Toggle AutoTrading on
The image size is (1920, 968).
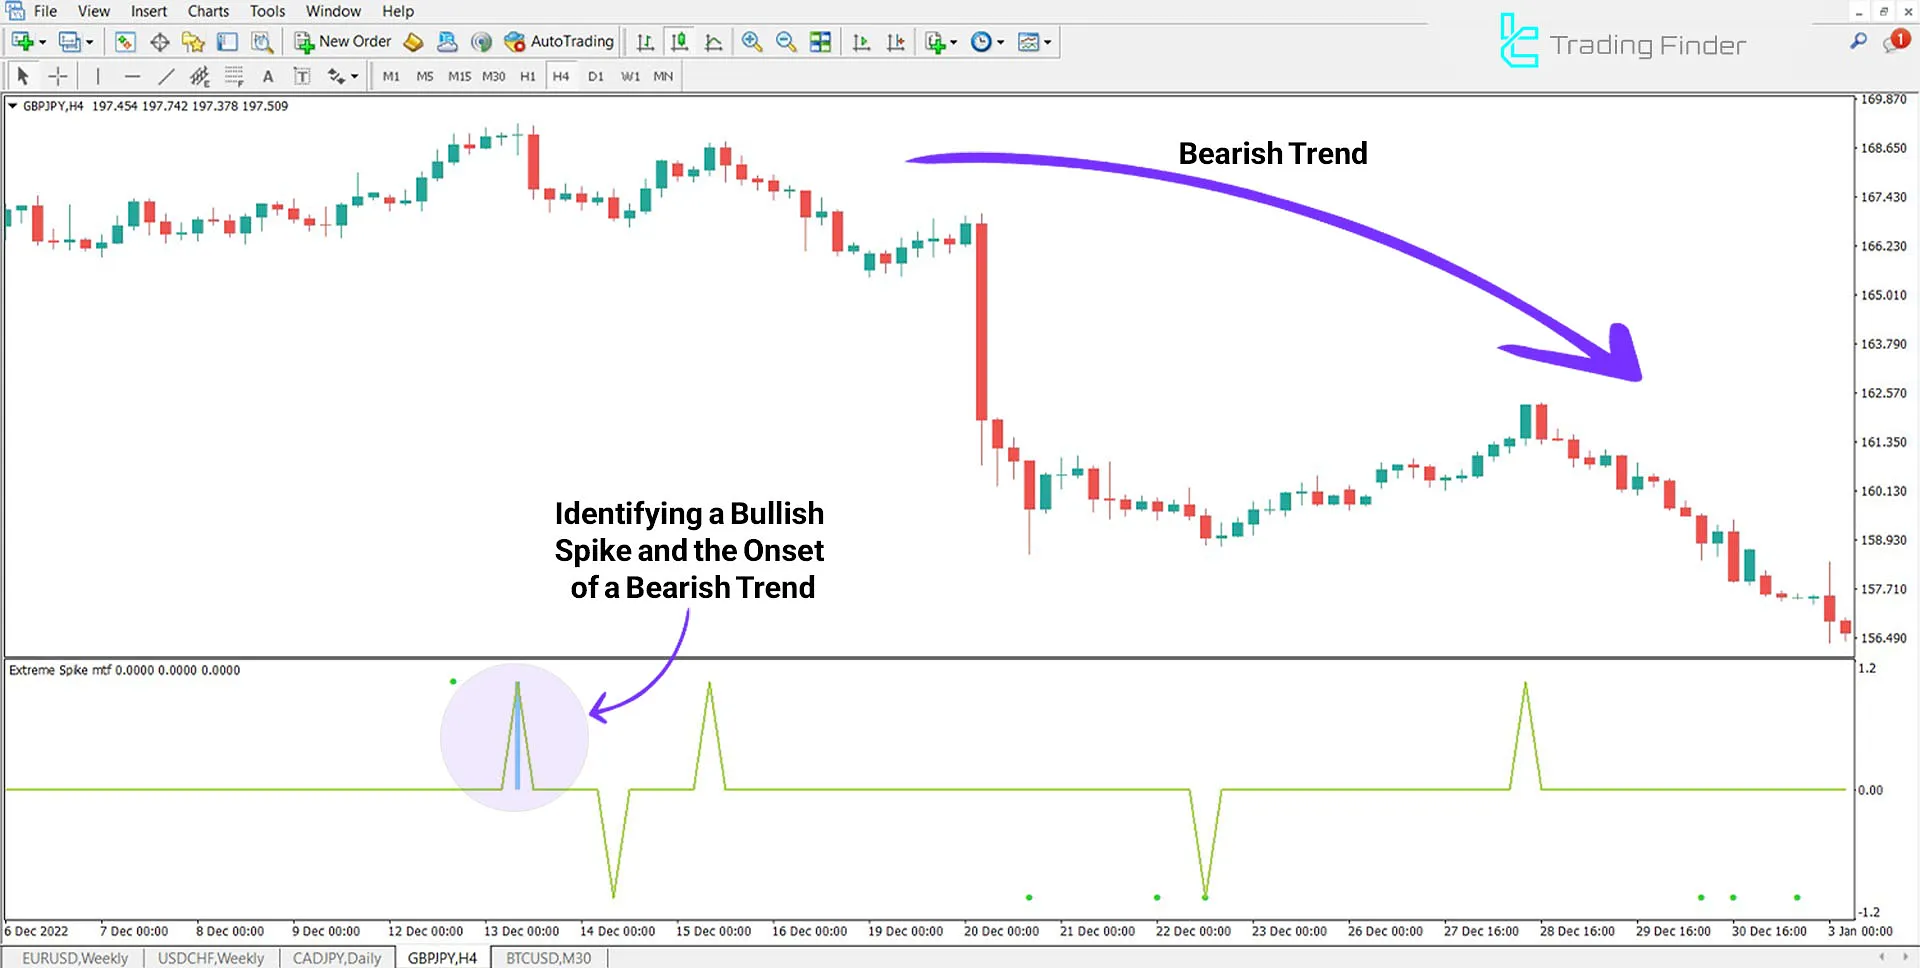tap(560, 41)
